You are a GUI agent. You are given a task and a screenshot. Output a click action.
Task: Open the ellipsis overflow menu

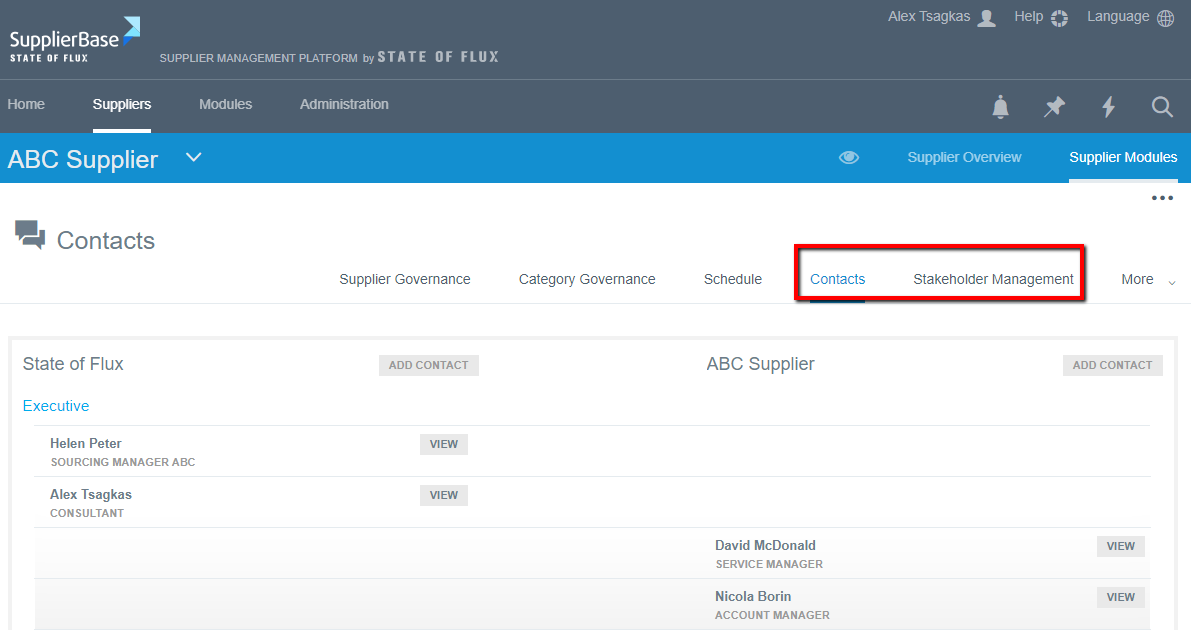pyautogui.click(x=1162, y=198)
